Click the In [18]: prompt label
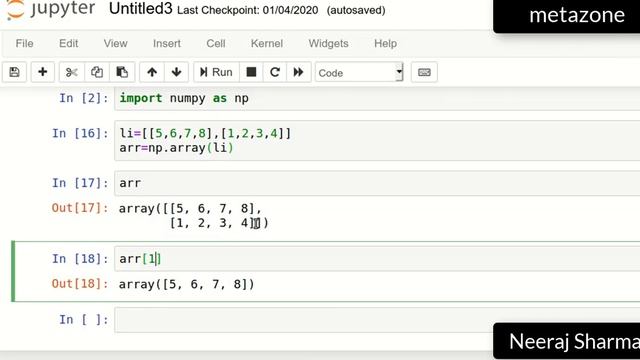The image size is (640, 360). click(x=80, y=259)
